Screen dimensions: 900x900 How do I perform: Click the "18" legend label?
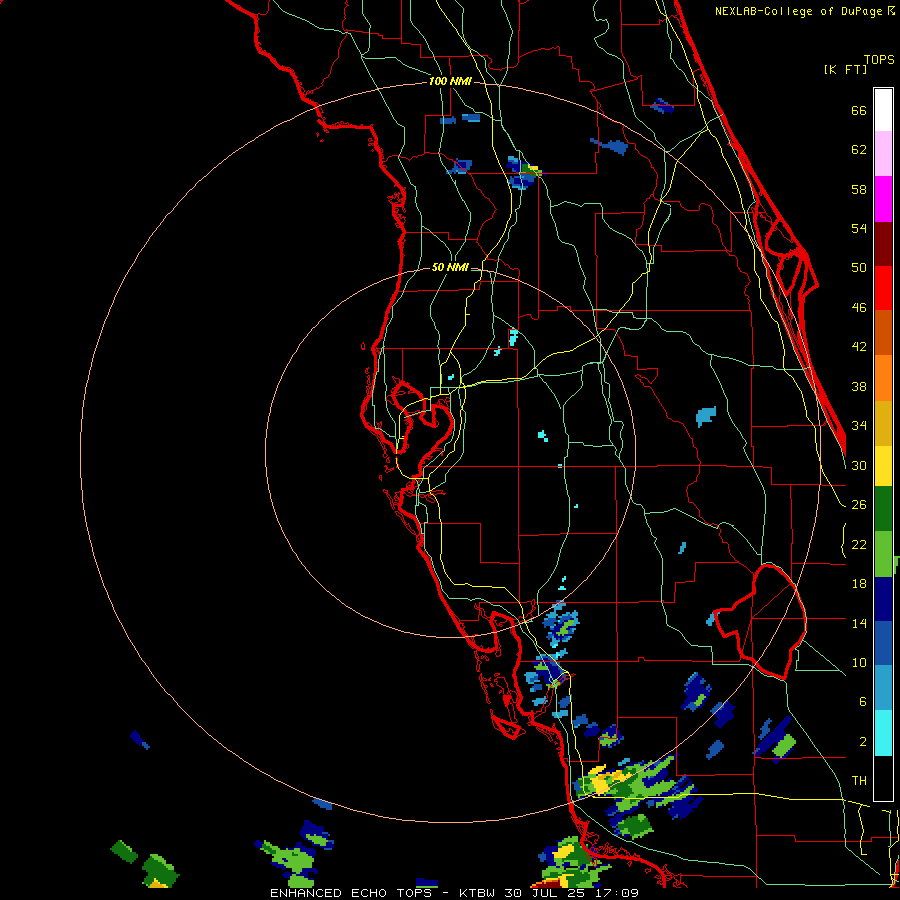[x=859, y=584]
